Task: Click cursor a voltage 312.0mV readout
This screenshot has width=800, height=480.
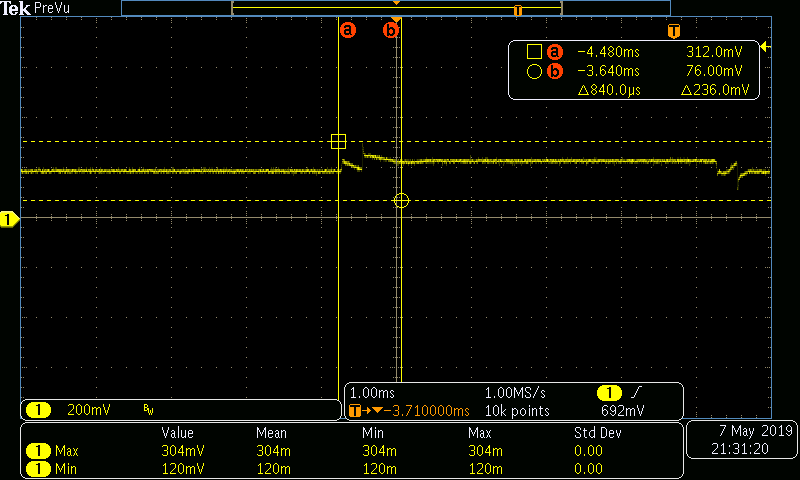Action: pos(714,52)
